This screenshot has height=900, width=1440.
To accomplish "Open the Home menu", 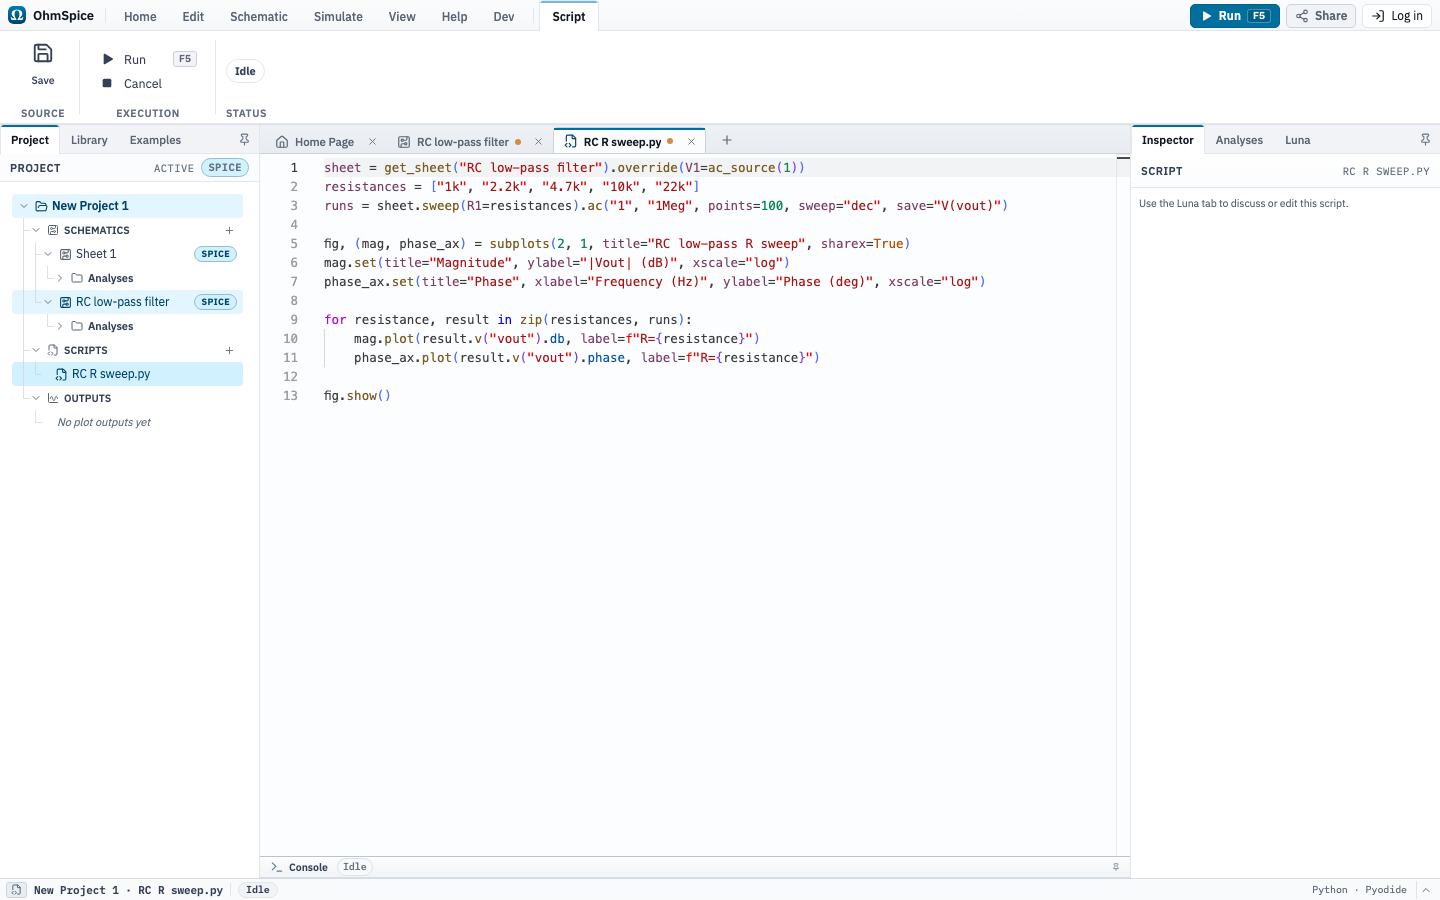I will tap(140, 17).
